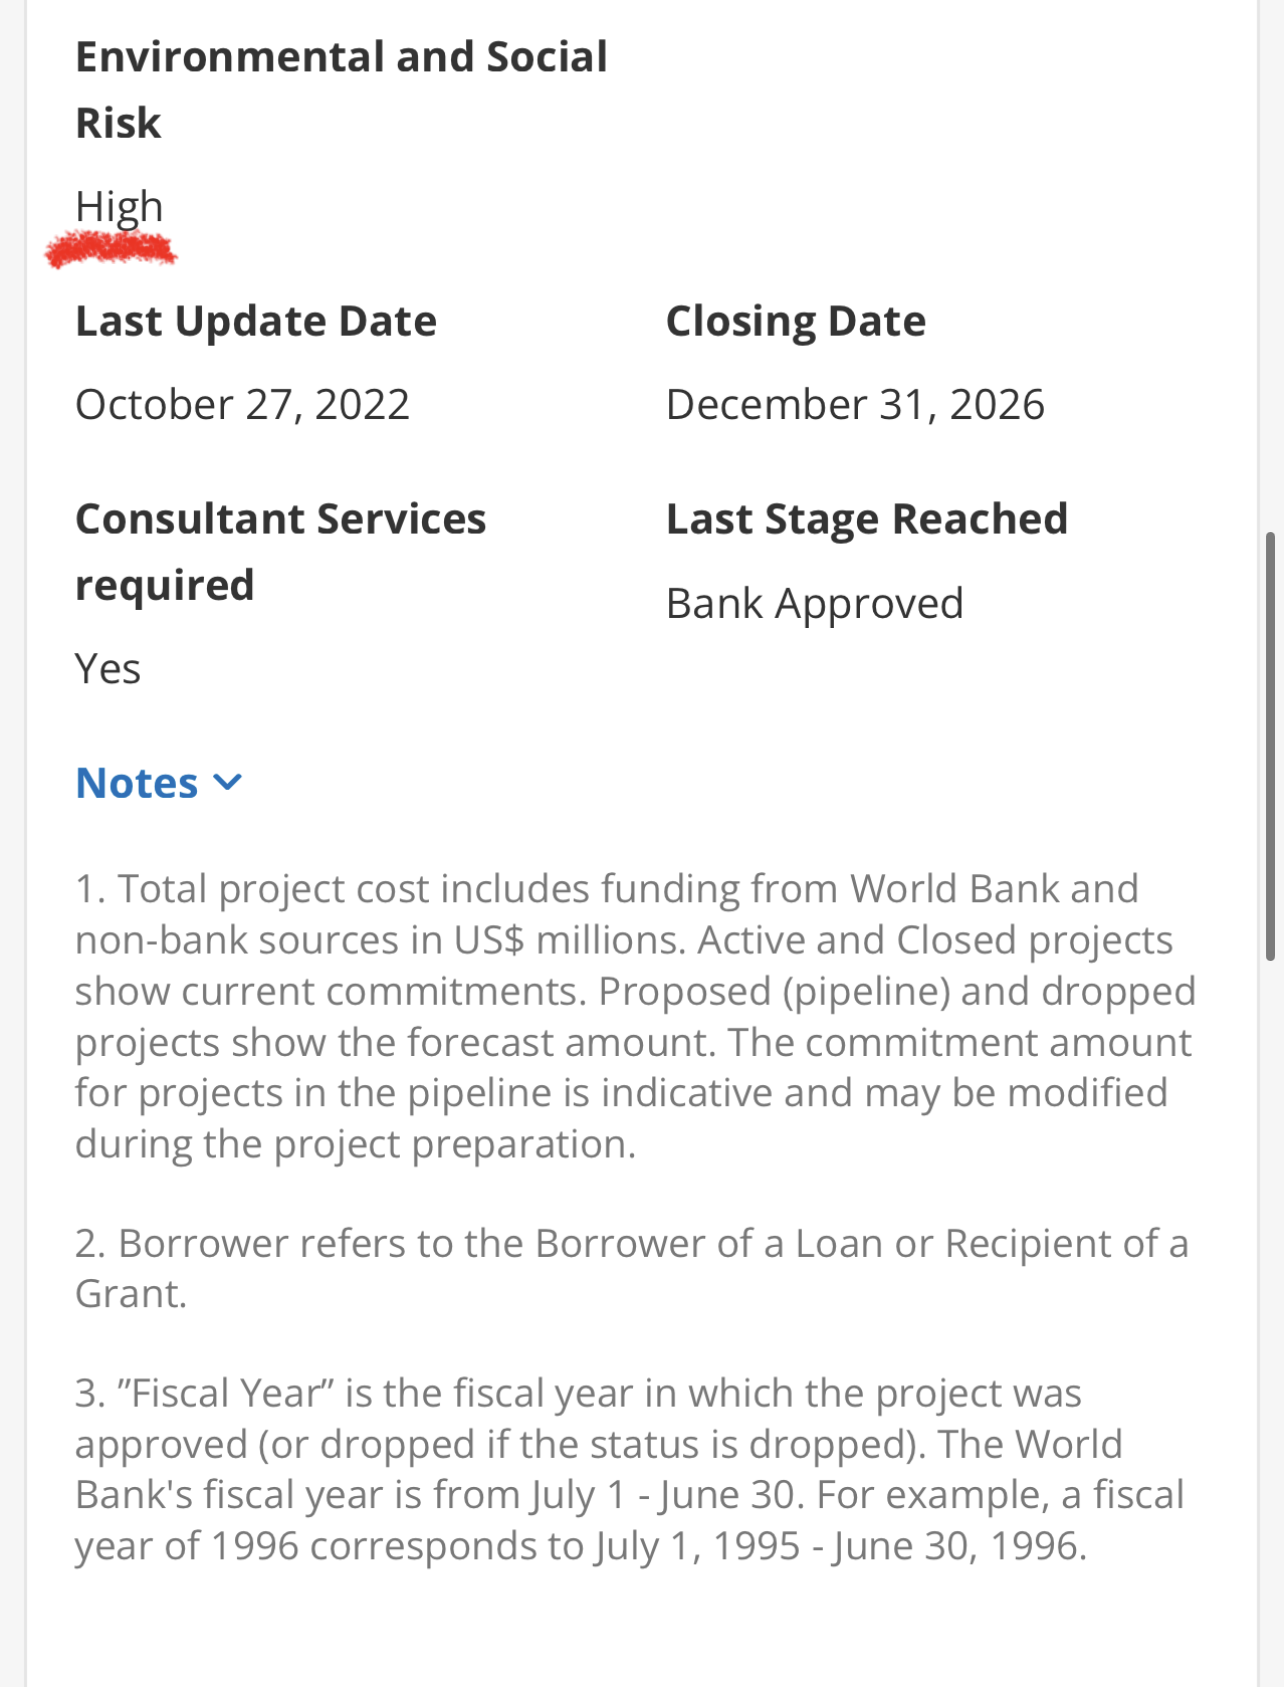Click note 3 about Fiscal Year

[630, 1469]
